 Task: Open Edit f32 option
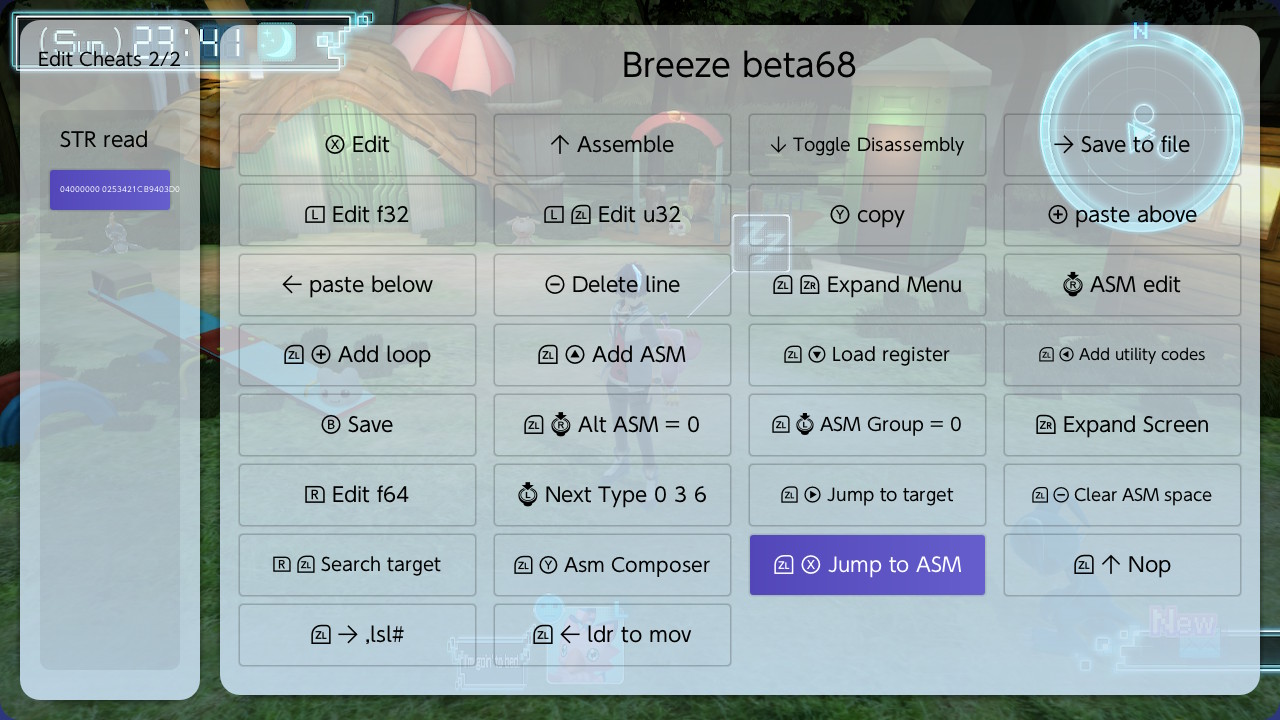pyautogui.click(x=358, y=215)
